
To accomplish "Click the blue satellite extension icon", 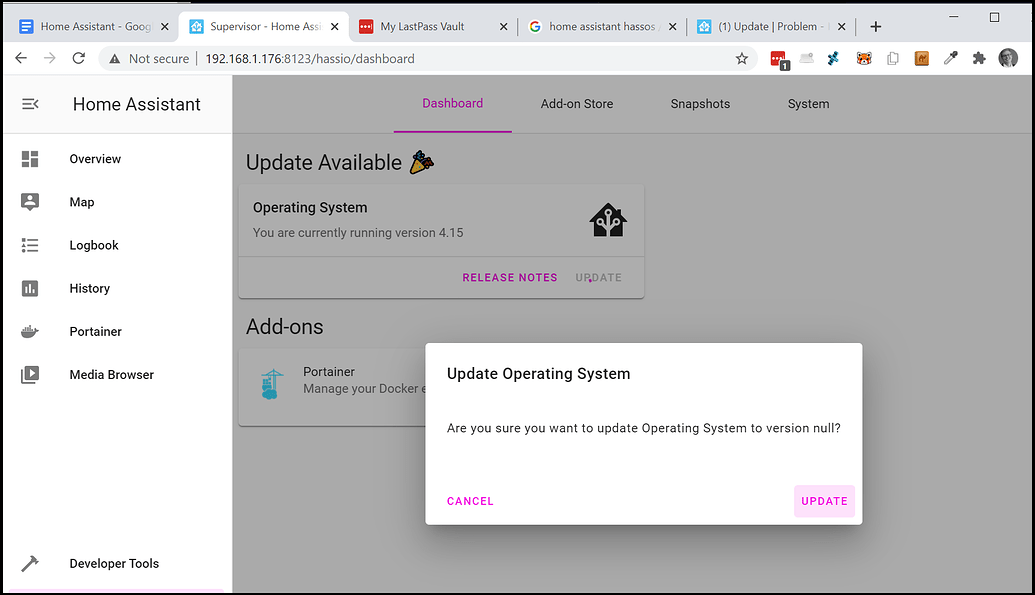I will pos(834,59).
